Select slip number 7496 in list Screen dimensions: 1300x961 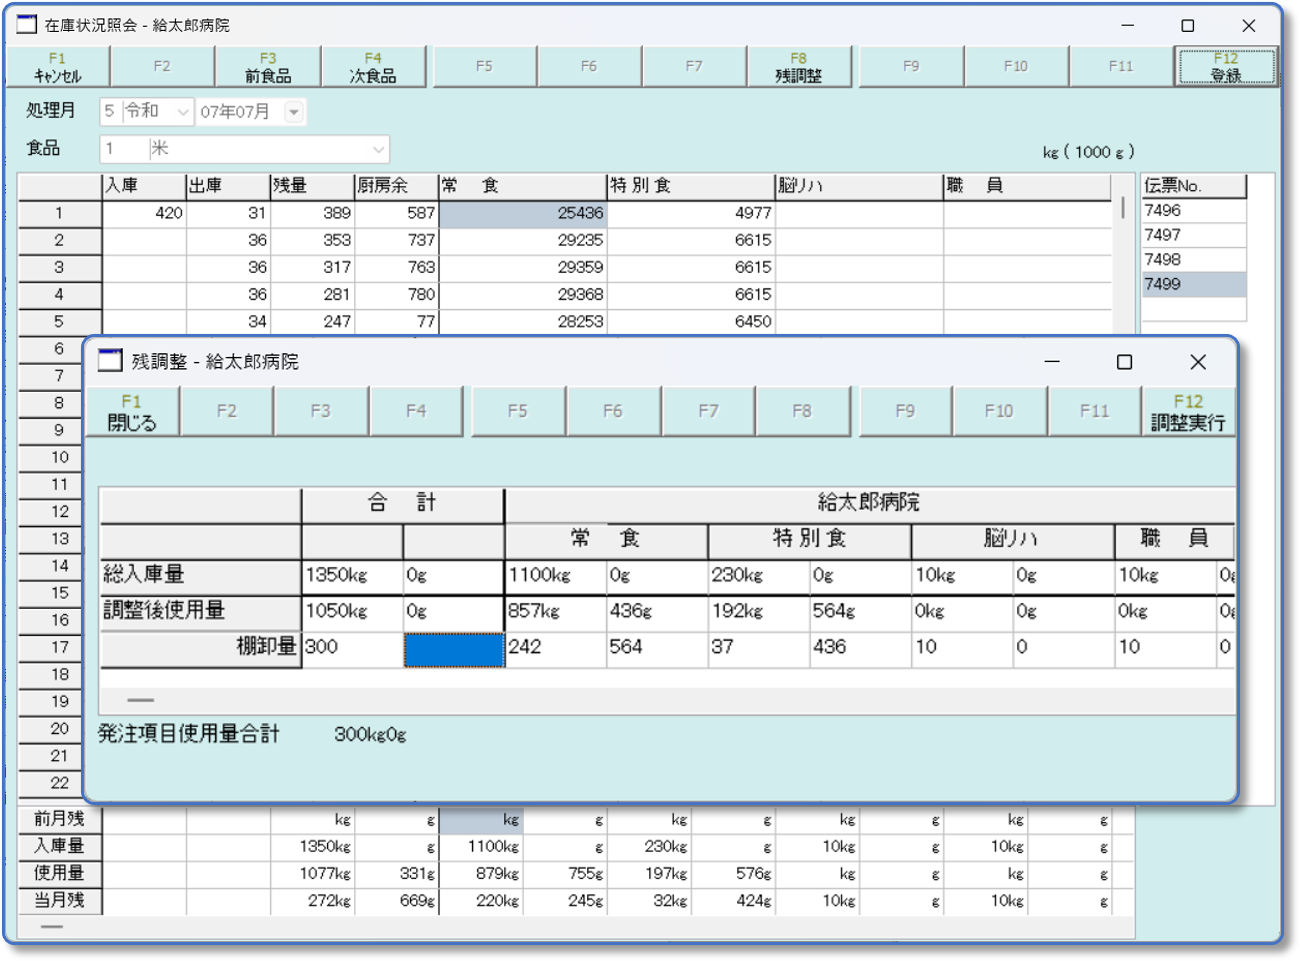tap(1193, 211)
